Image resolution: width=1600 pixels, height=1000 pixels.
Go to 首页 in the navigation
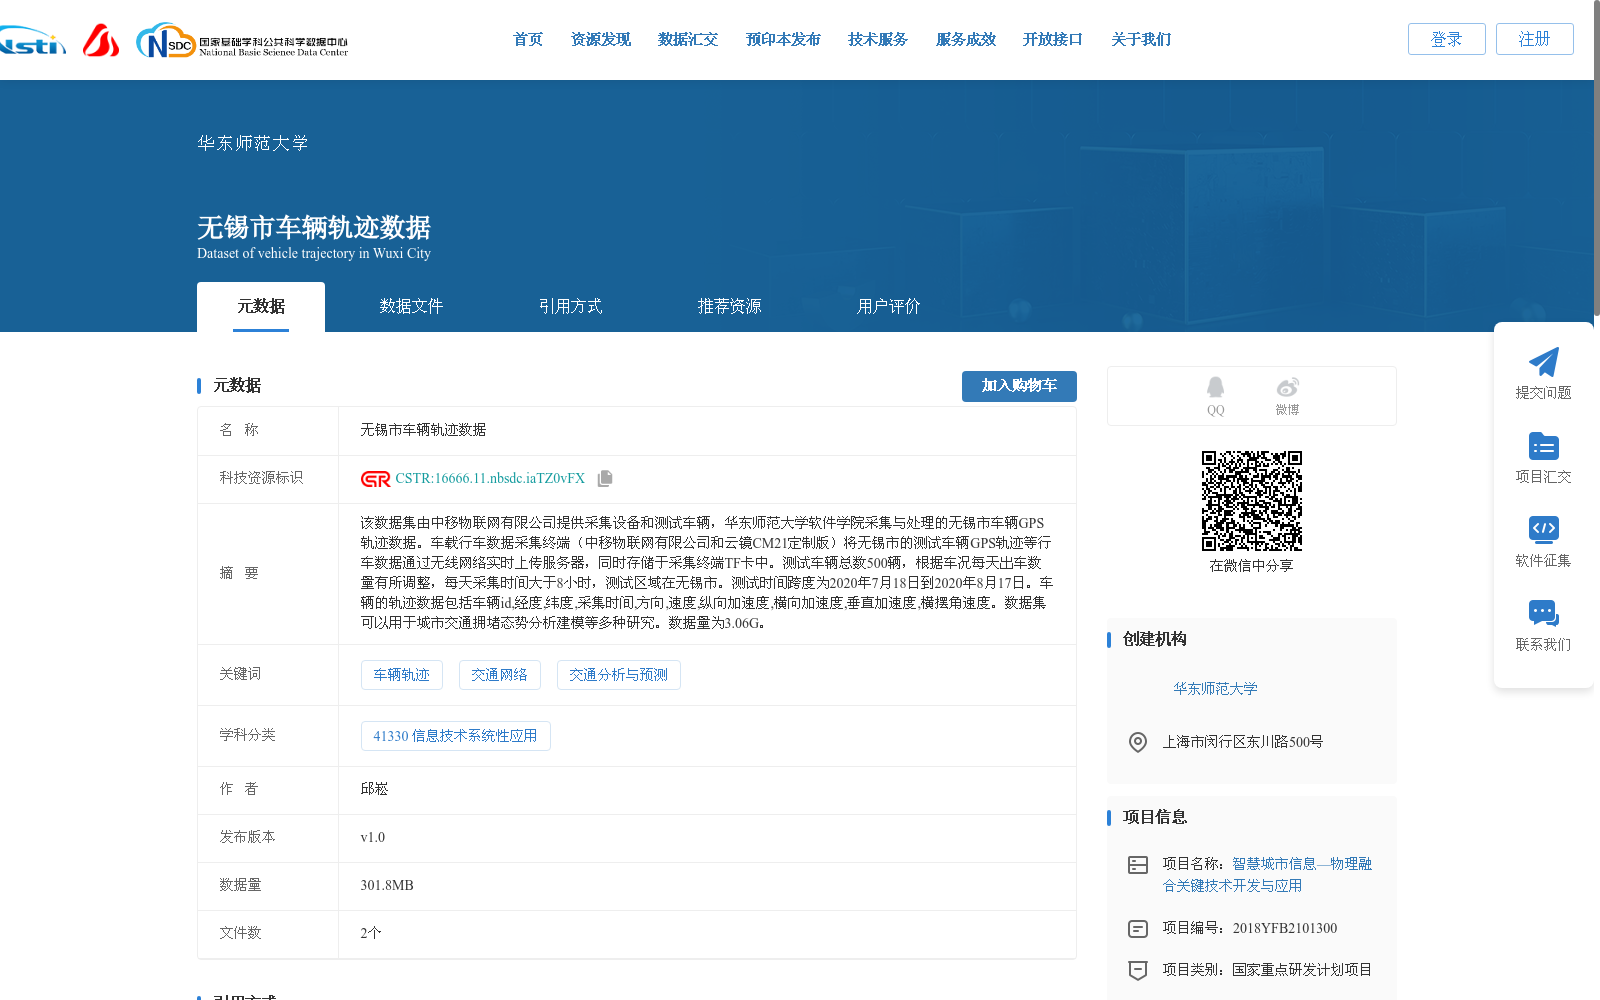tap(528, 39)
